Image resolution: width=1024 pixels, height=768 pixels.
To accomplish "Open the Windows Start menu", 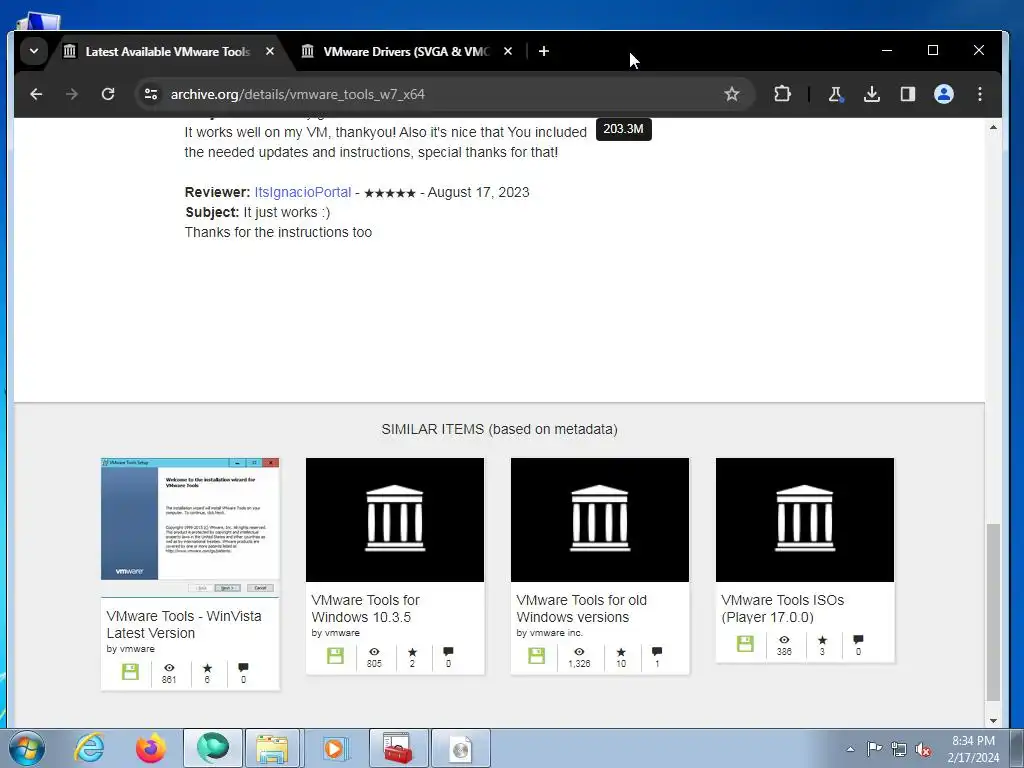I will 27,748.
